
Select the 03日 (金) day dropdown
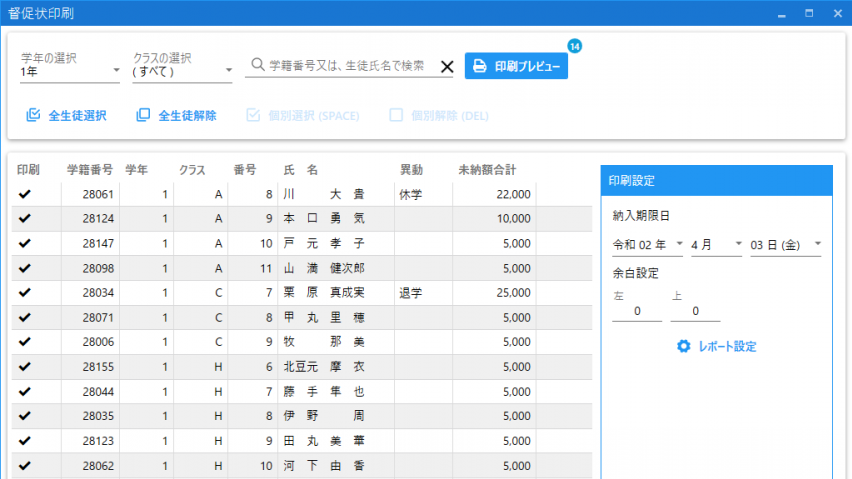click(785, 243)
